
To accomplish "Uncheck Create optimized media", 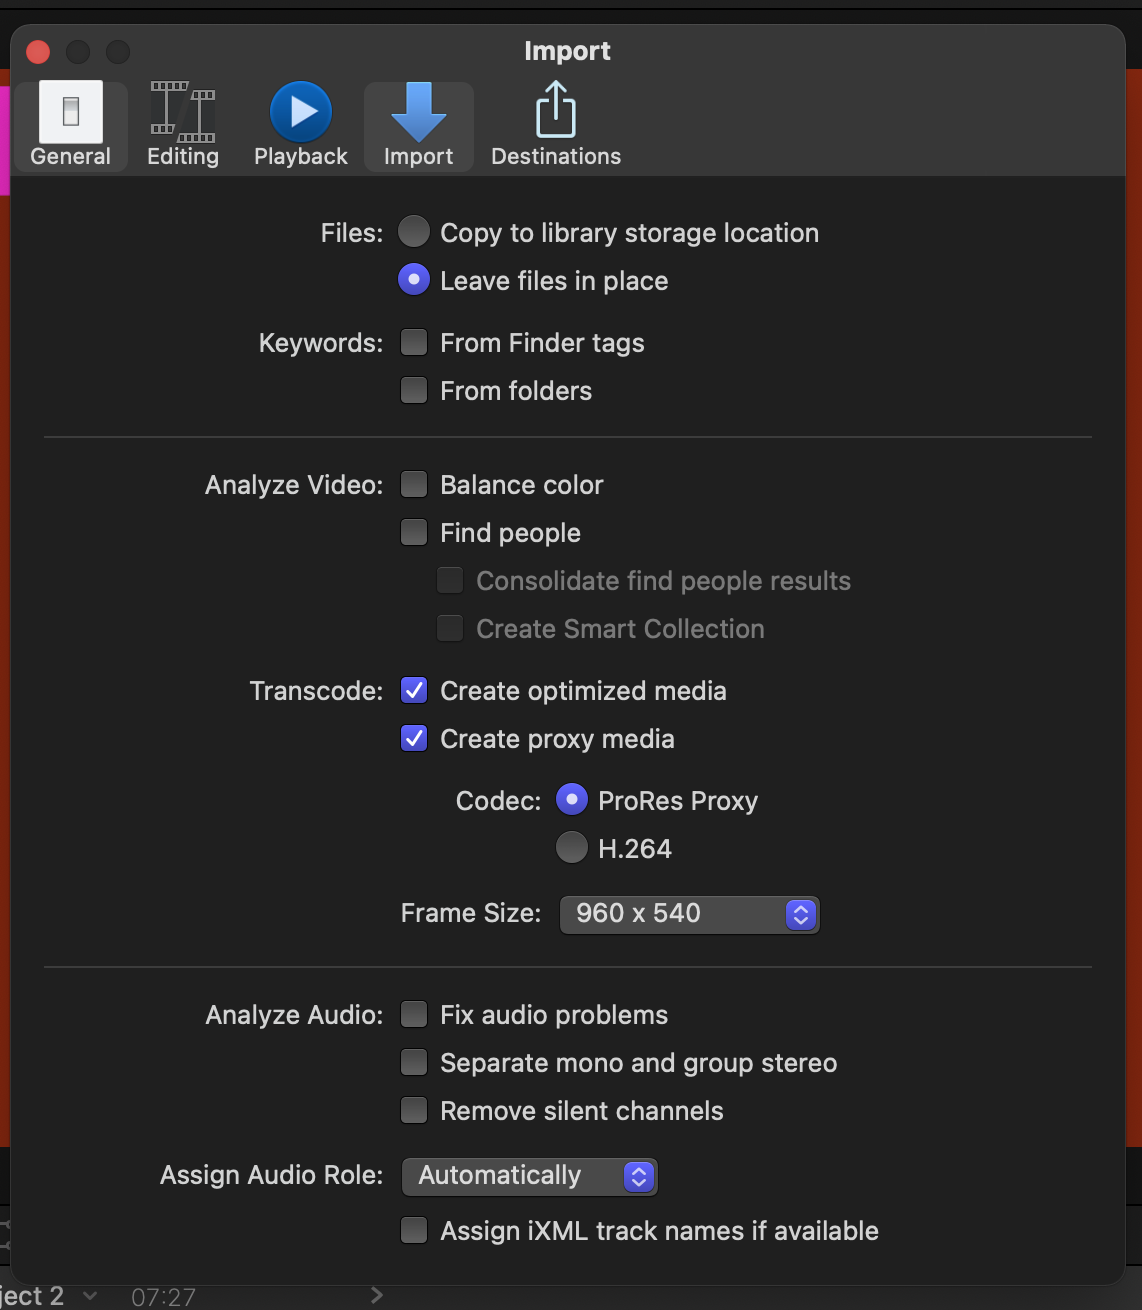I will (x=414, y=691).
